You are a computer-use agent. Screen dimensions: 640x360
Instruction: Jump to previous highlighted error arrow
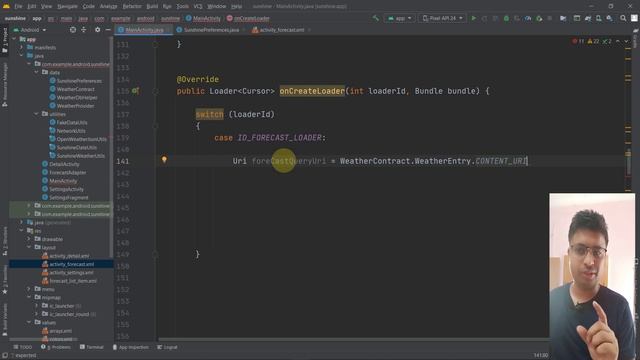click(618, 42)
